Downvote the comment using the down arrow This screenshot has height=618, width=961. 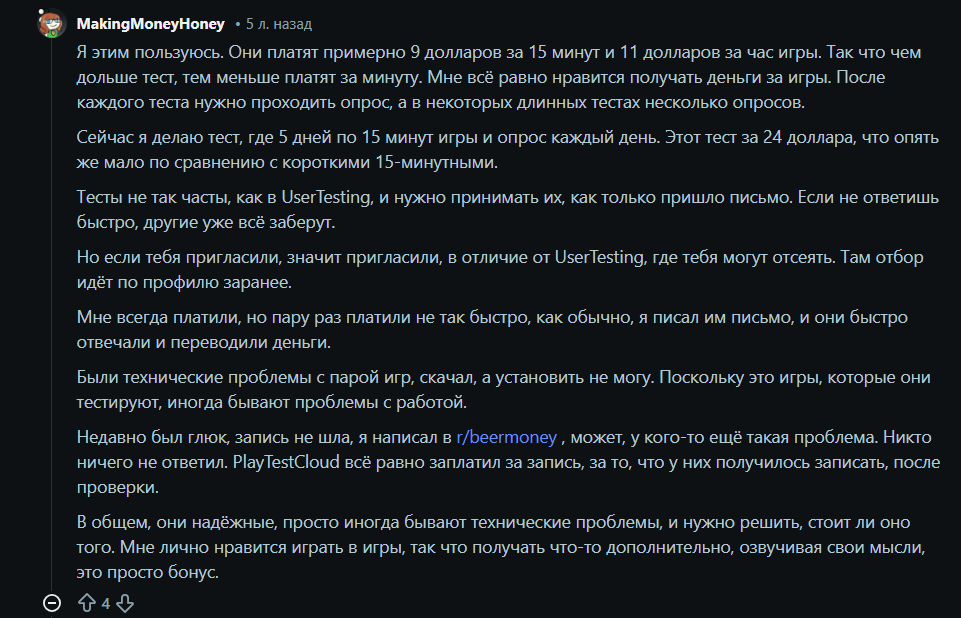coord(123,602)
